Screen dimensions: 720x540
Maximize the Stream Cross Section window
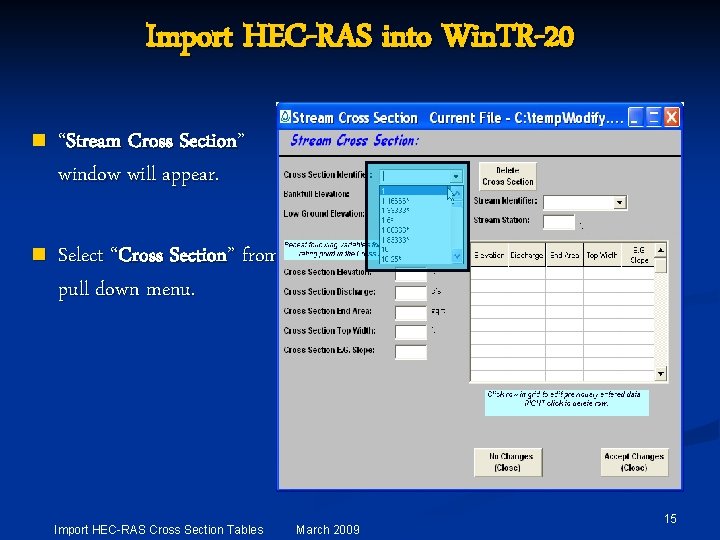pyautogui.click(x=653, y=117)
